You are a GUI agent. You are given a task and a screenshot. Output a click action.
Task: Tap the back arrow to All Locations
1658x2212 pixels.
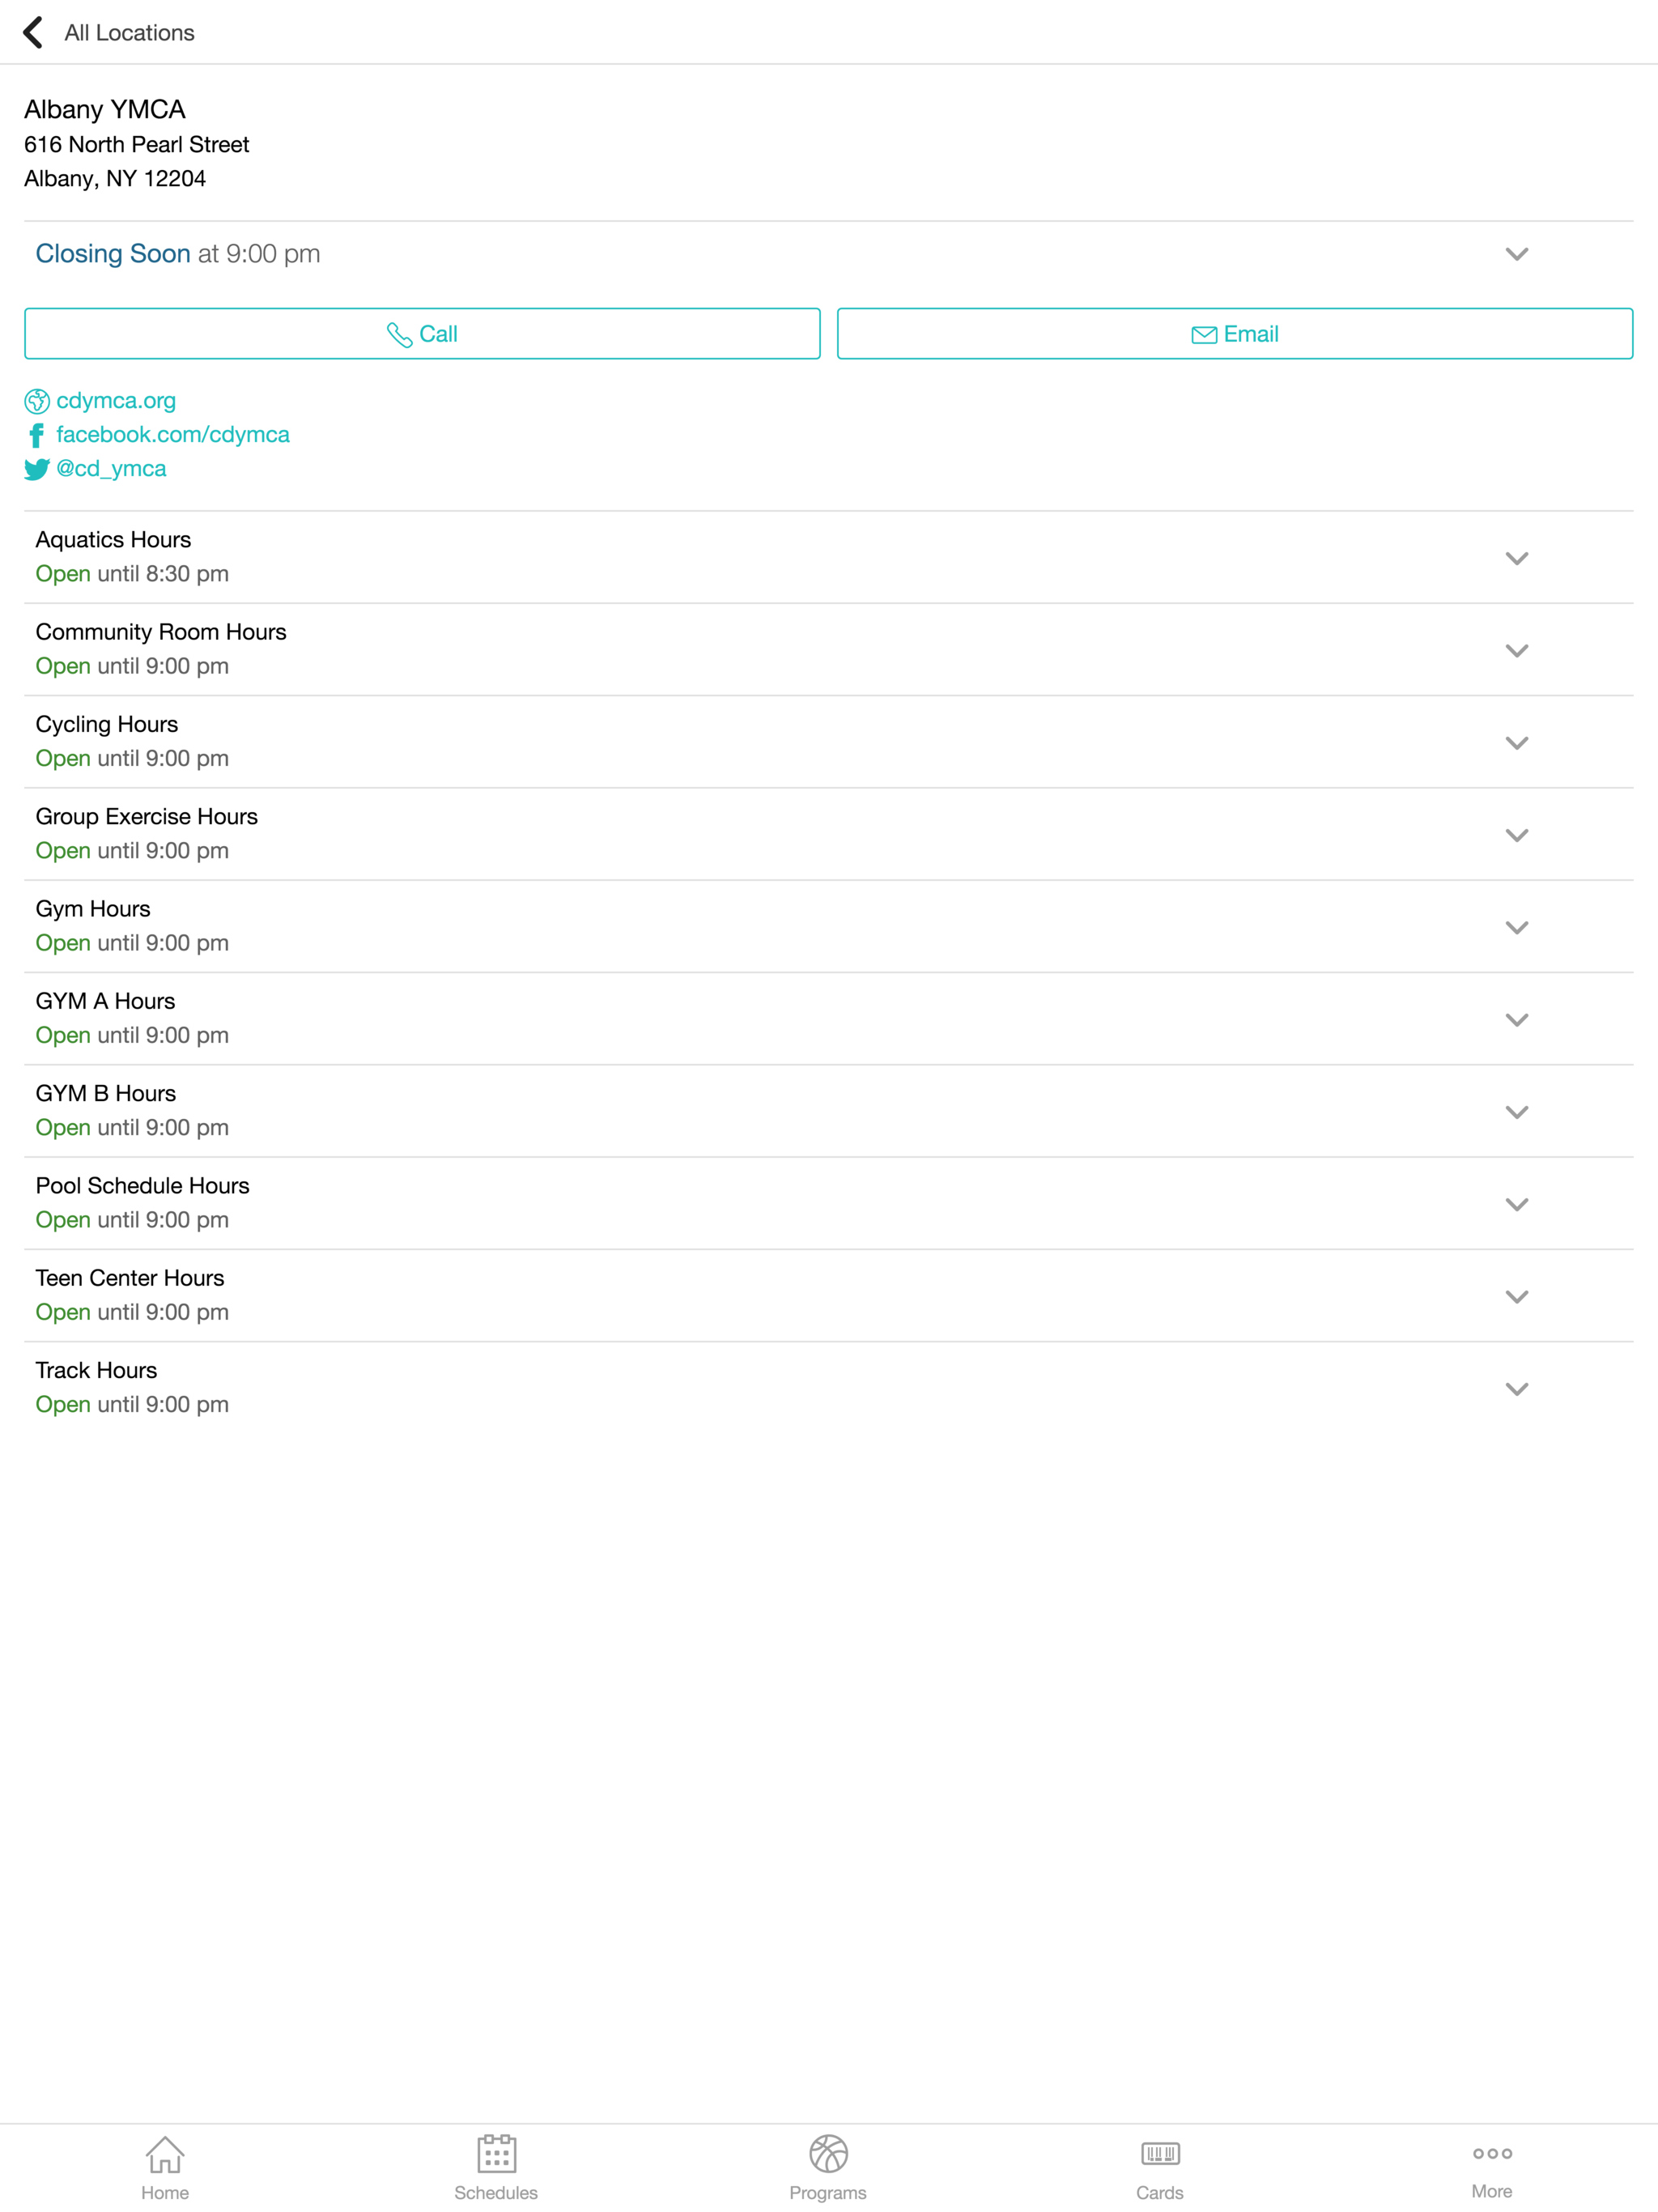pyautogui.click(x=34, y=32)
